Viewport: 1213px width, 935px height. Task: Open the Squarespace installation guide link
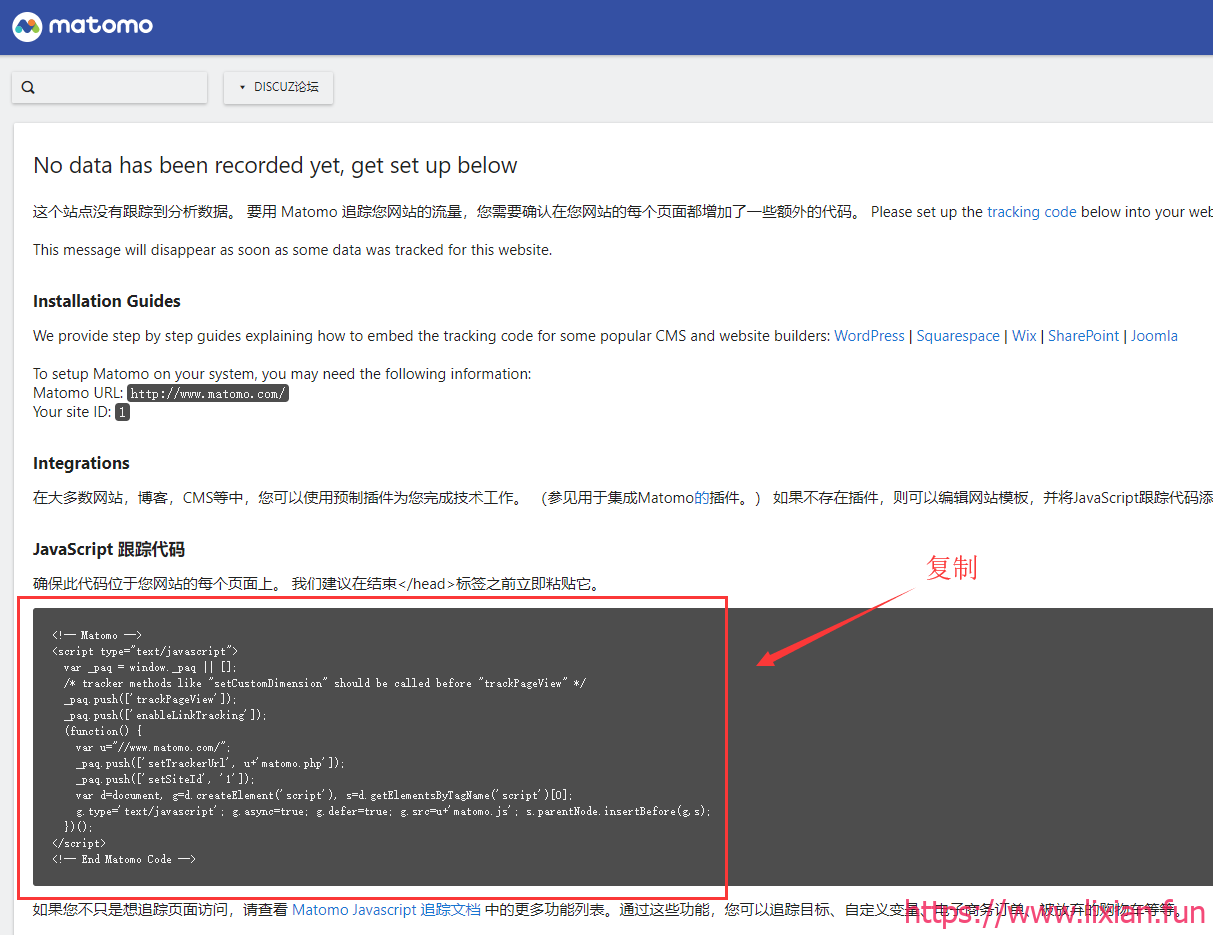tap(958, 336)
